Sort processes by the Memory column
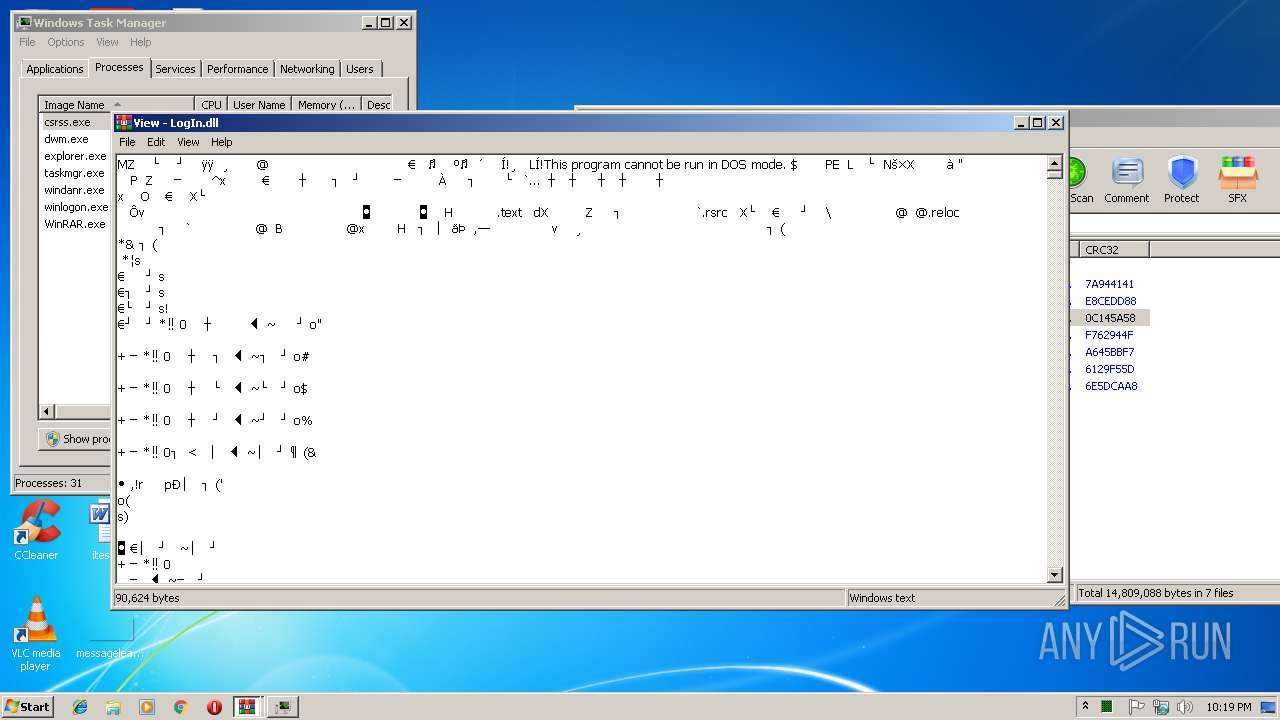 (x=326, y=104)
